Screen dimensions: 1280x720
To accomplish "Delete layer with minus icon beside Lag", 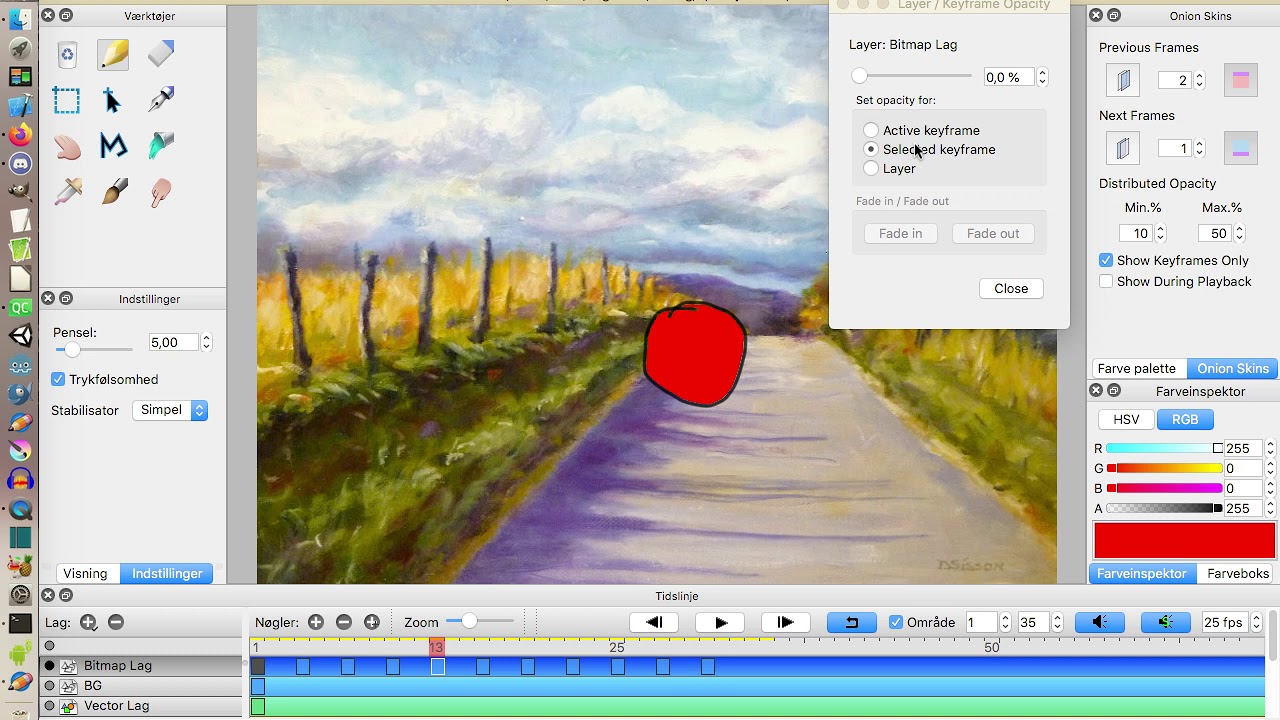I will click(x=116, y=622).
